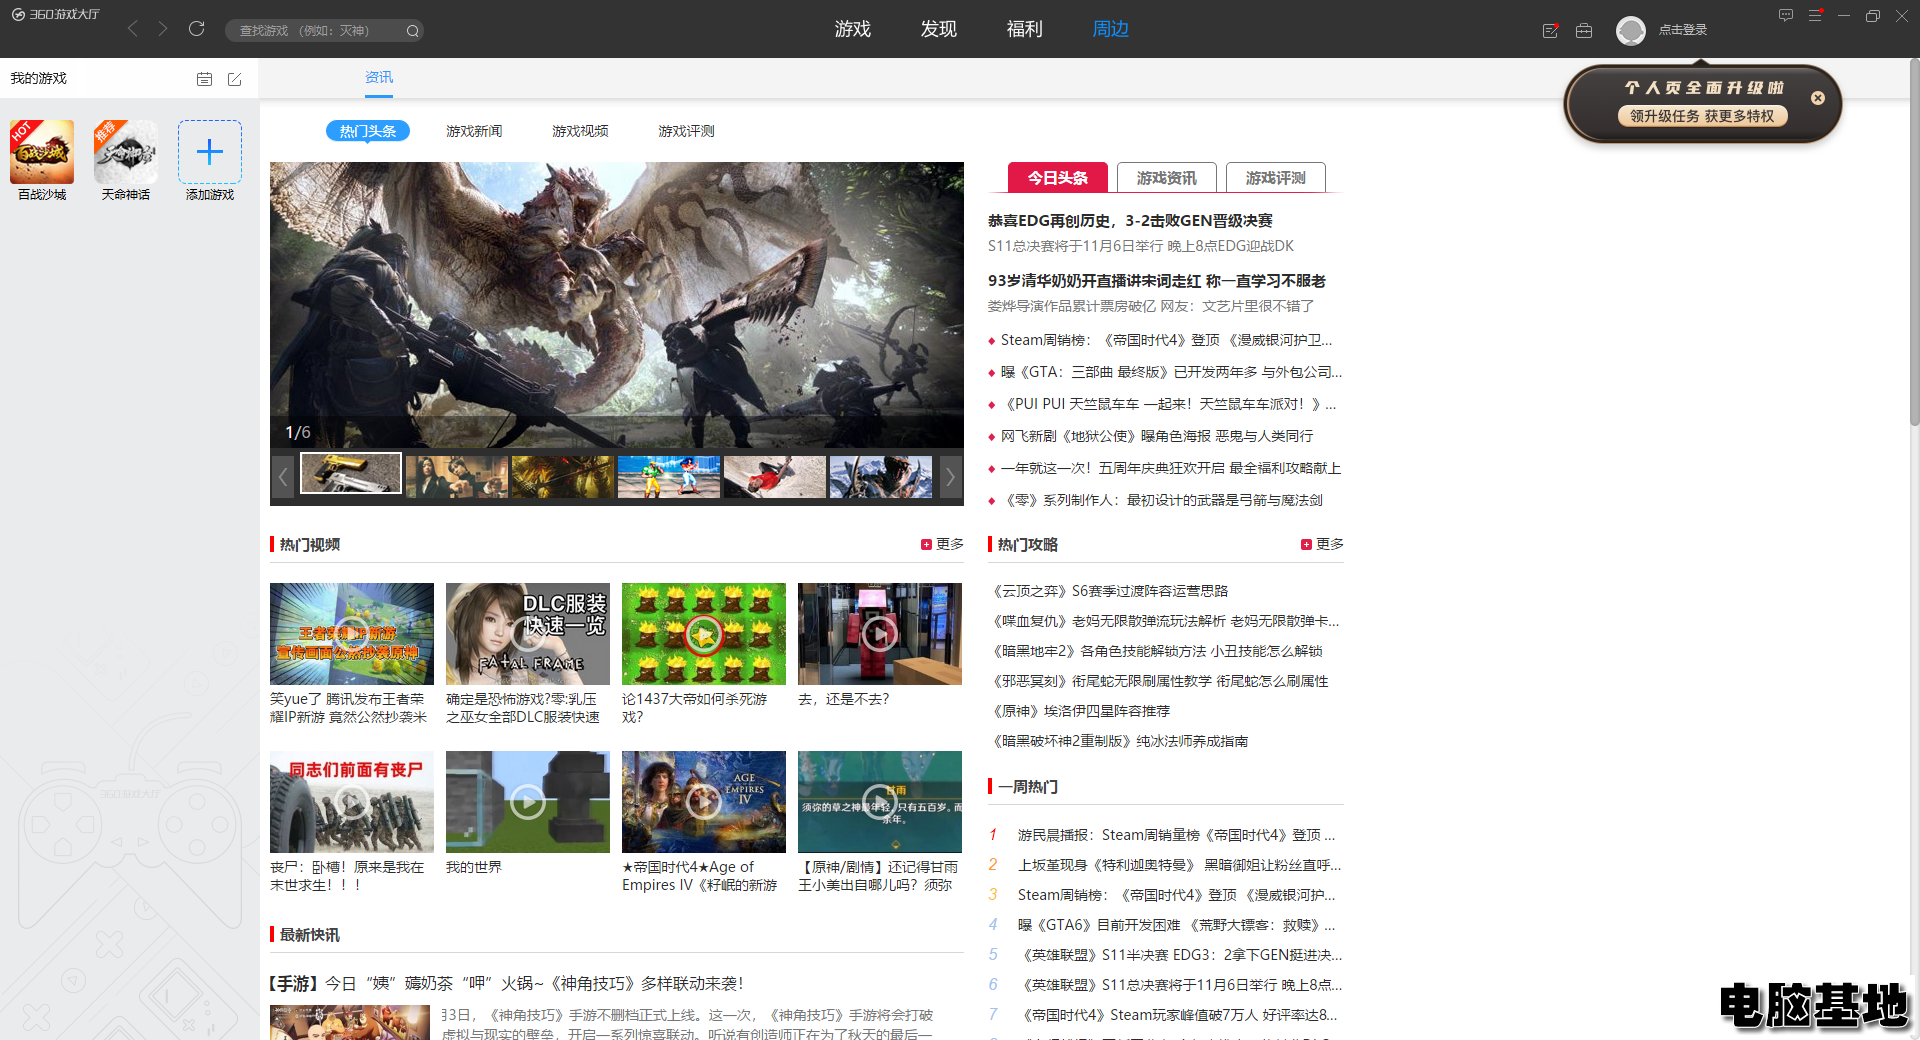
Task: Switch to 游戏新闻 filter
Action: click(x=474, y=131)
